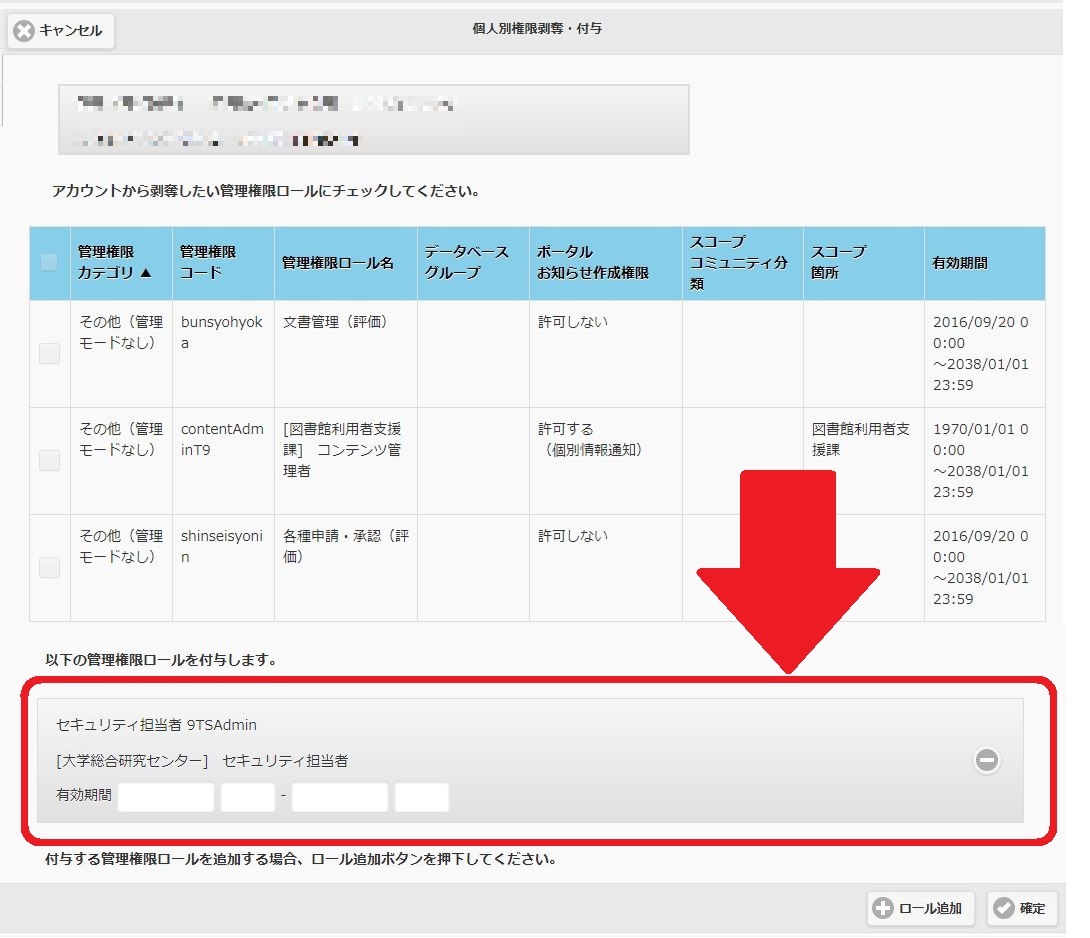Select the 文書管理（評価） role name cell
Screen dimensions: 1090x938
click(x=345, y=354)
